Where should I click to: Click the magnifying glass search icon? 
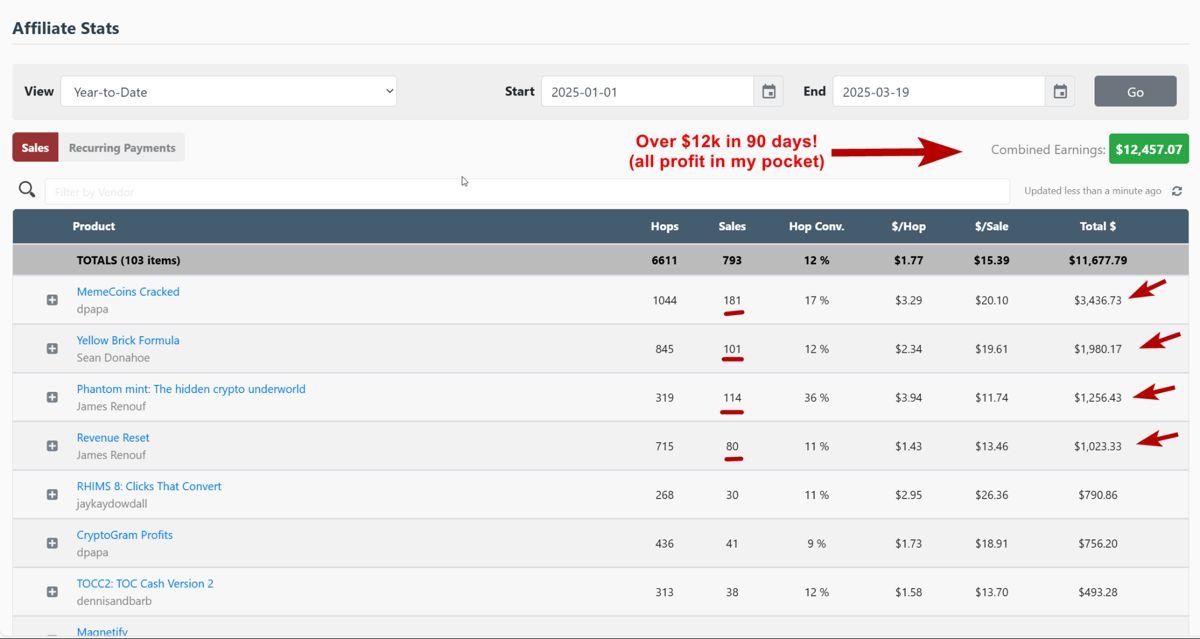pos(27,190)
